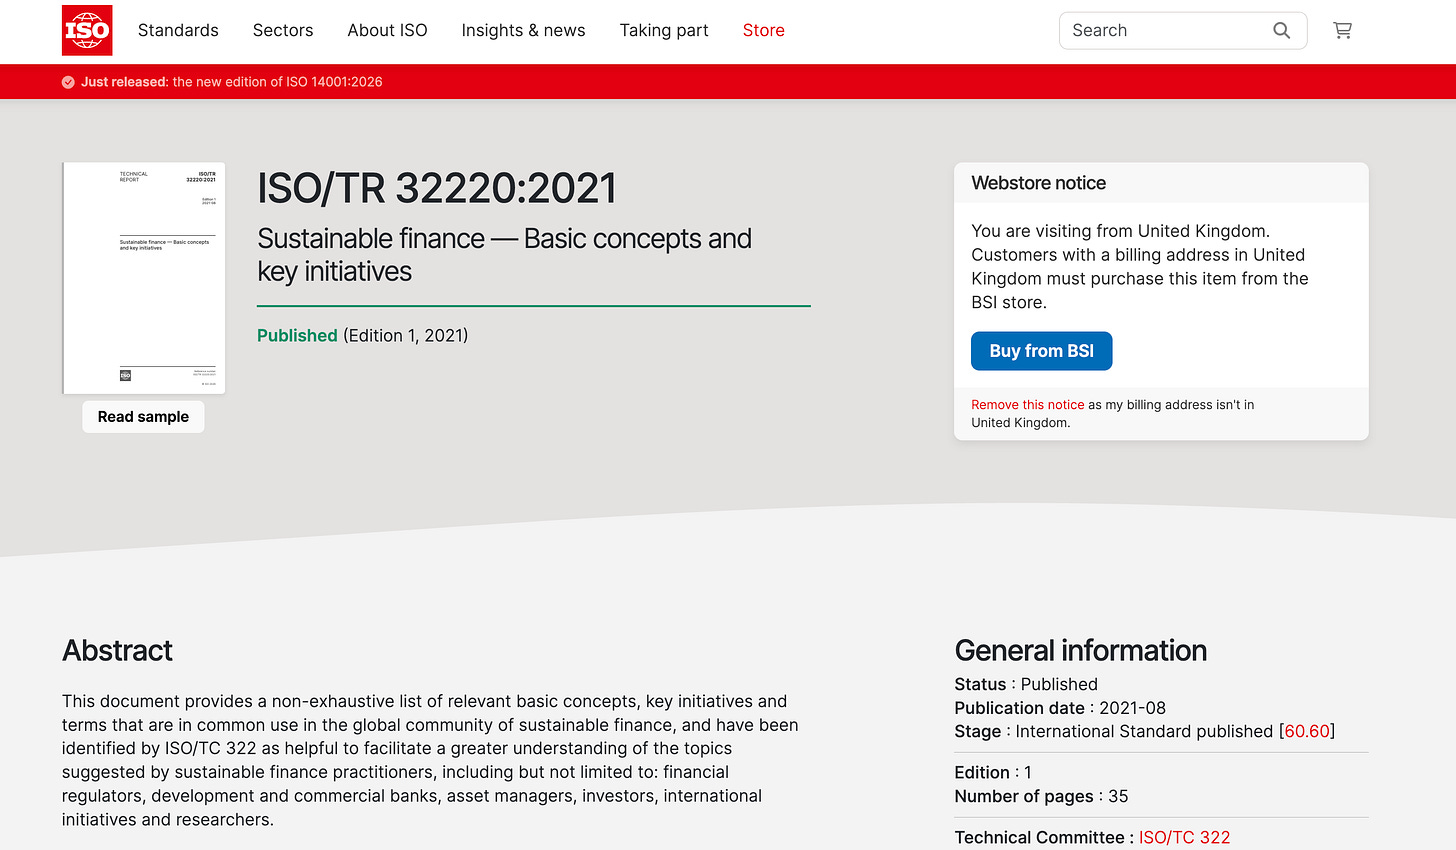The height and width of the screenshot is (850, 1456).
Task: Open the Sectors menu
Action: [283, 31]
